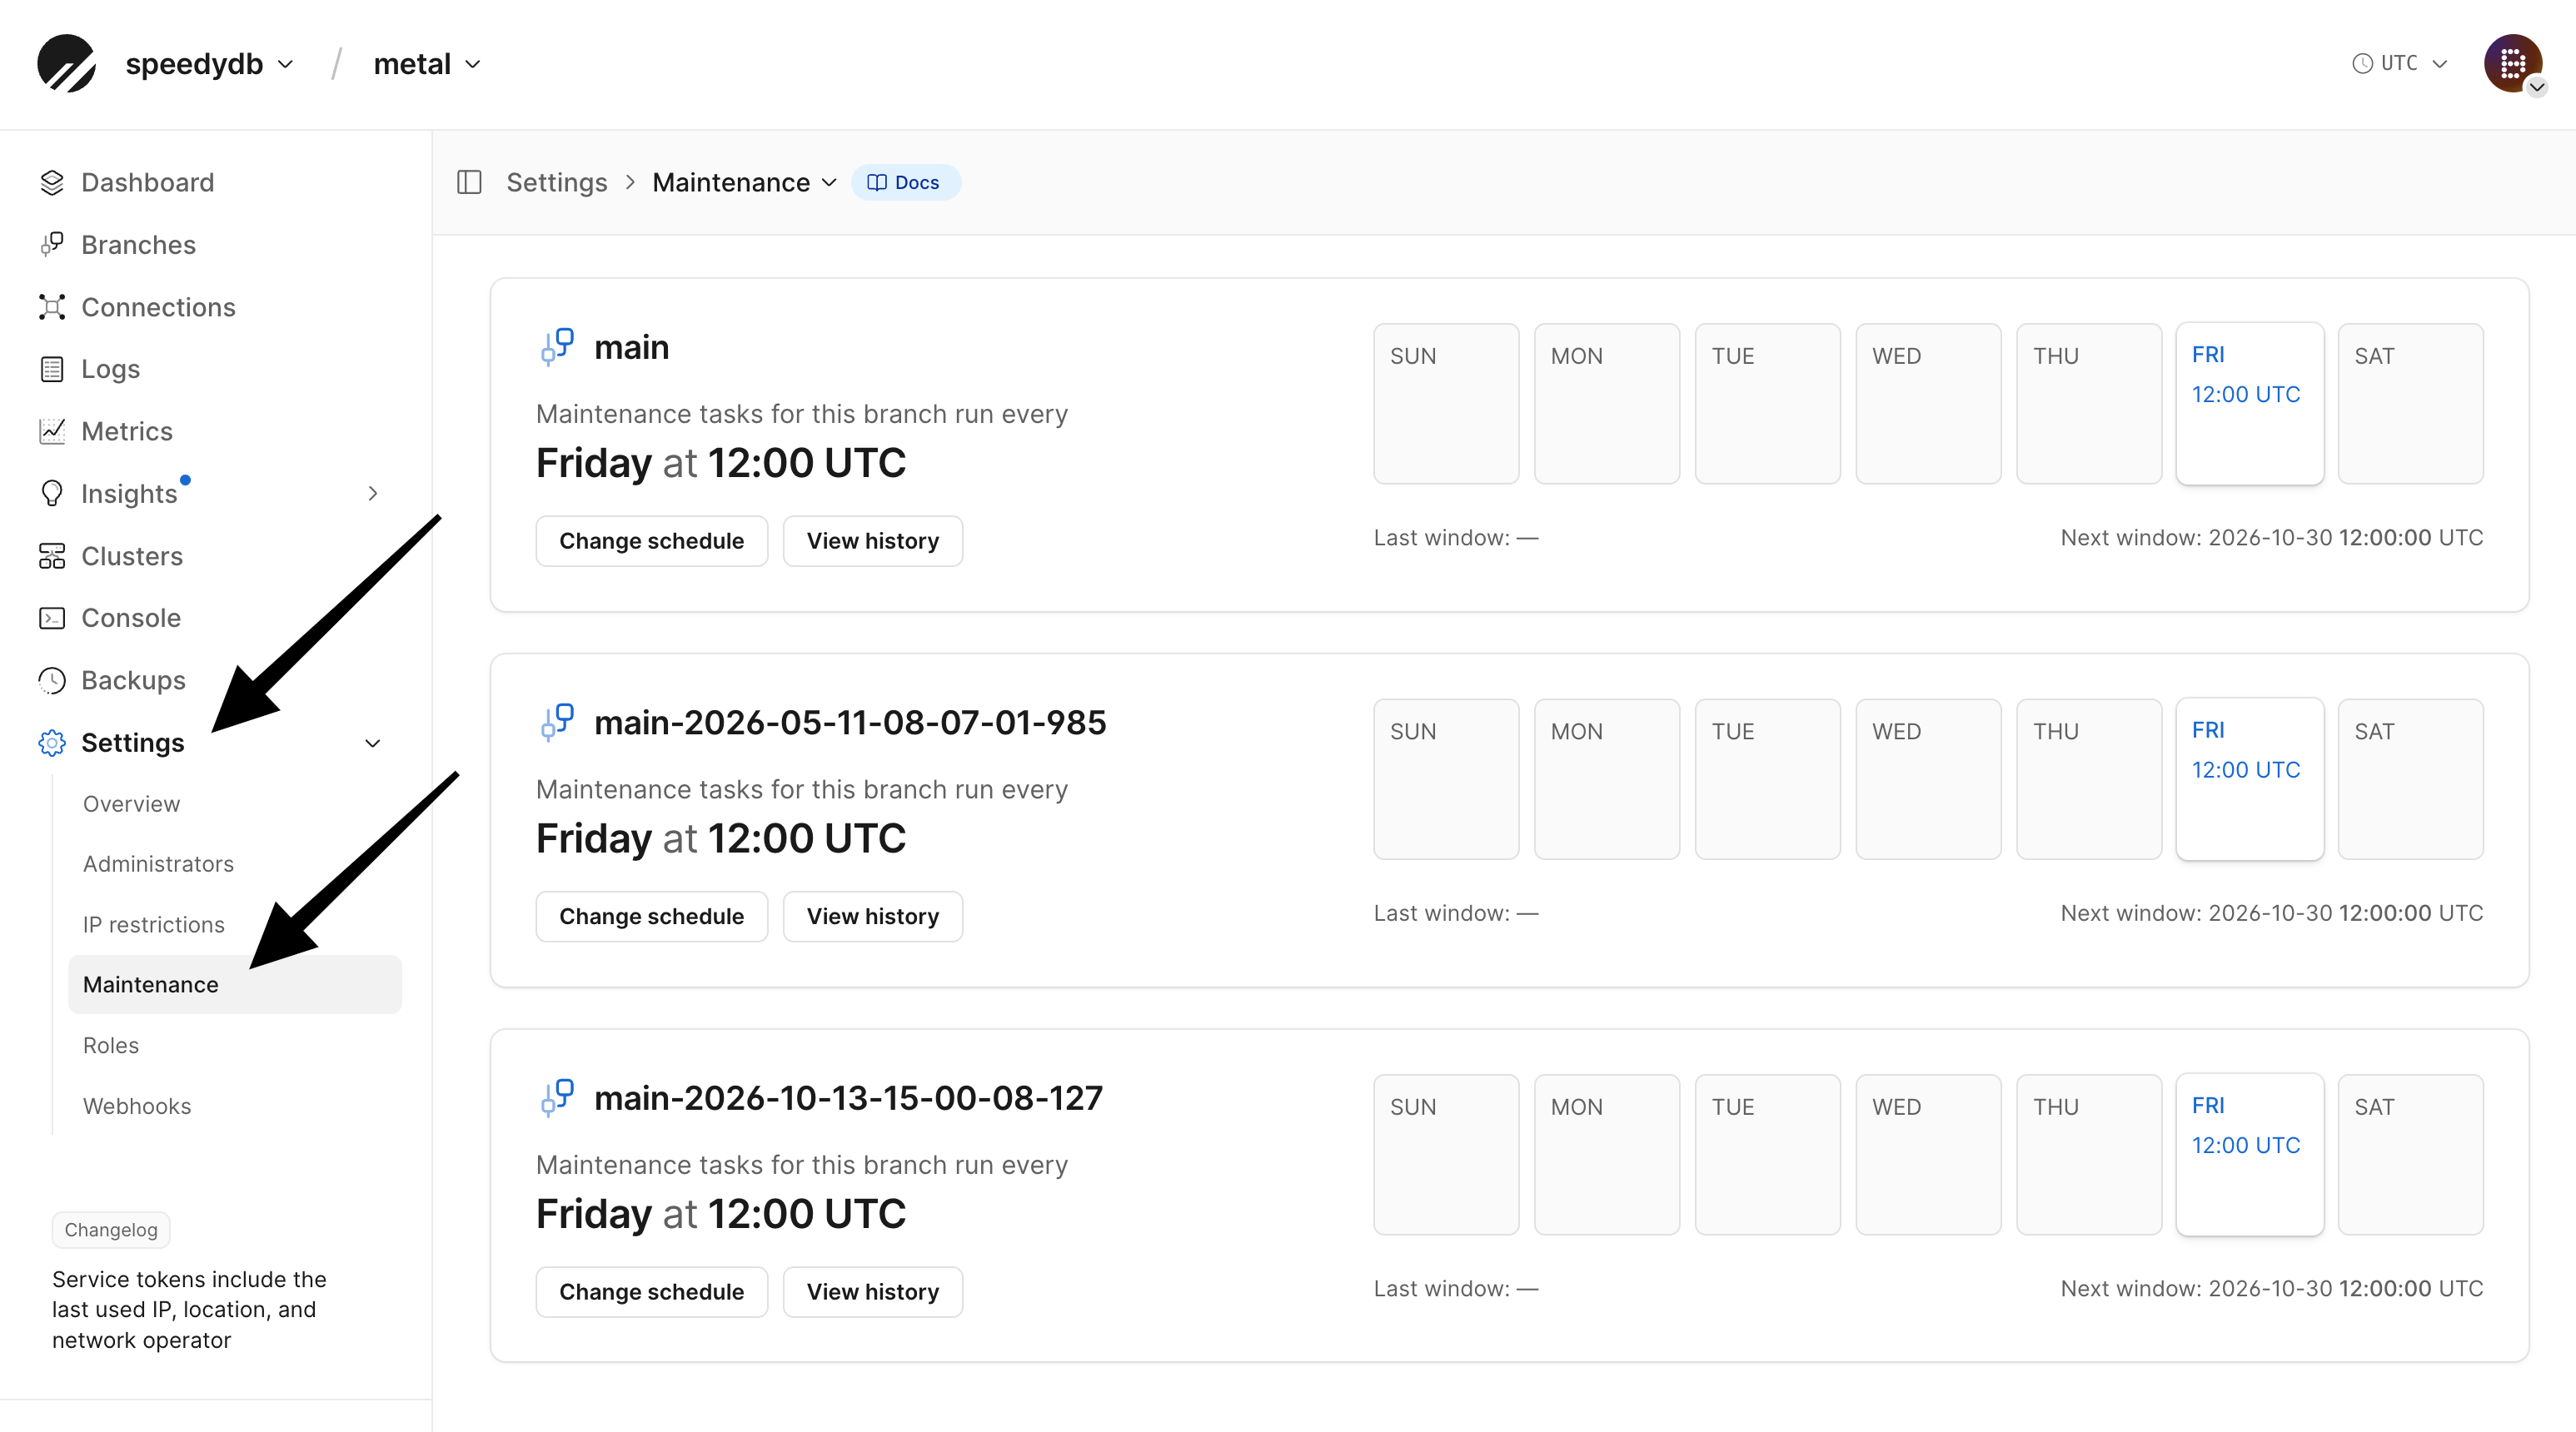Select Webhooks under Settings

tap(136, 1106)
